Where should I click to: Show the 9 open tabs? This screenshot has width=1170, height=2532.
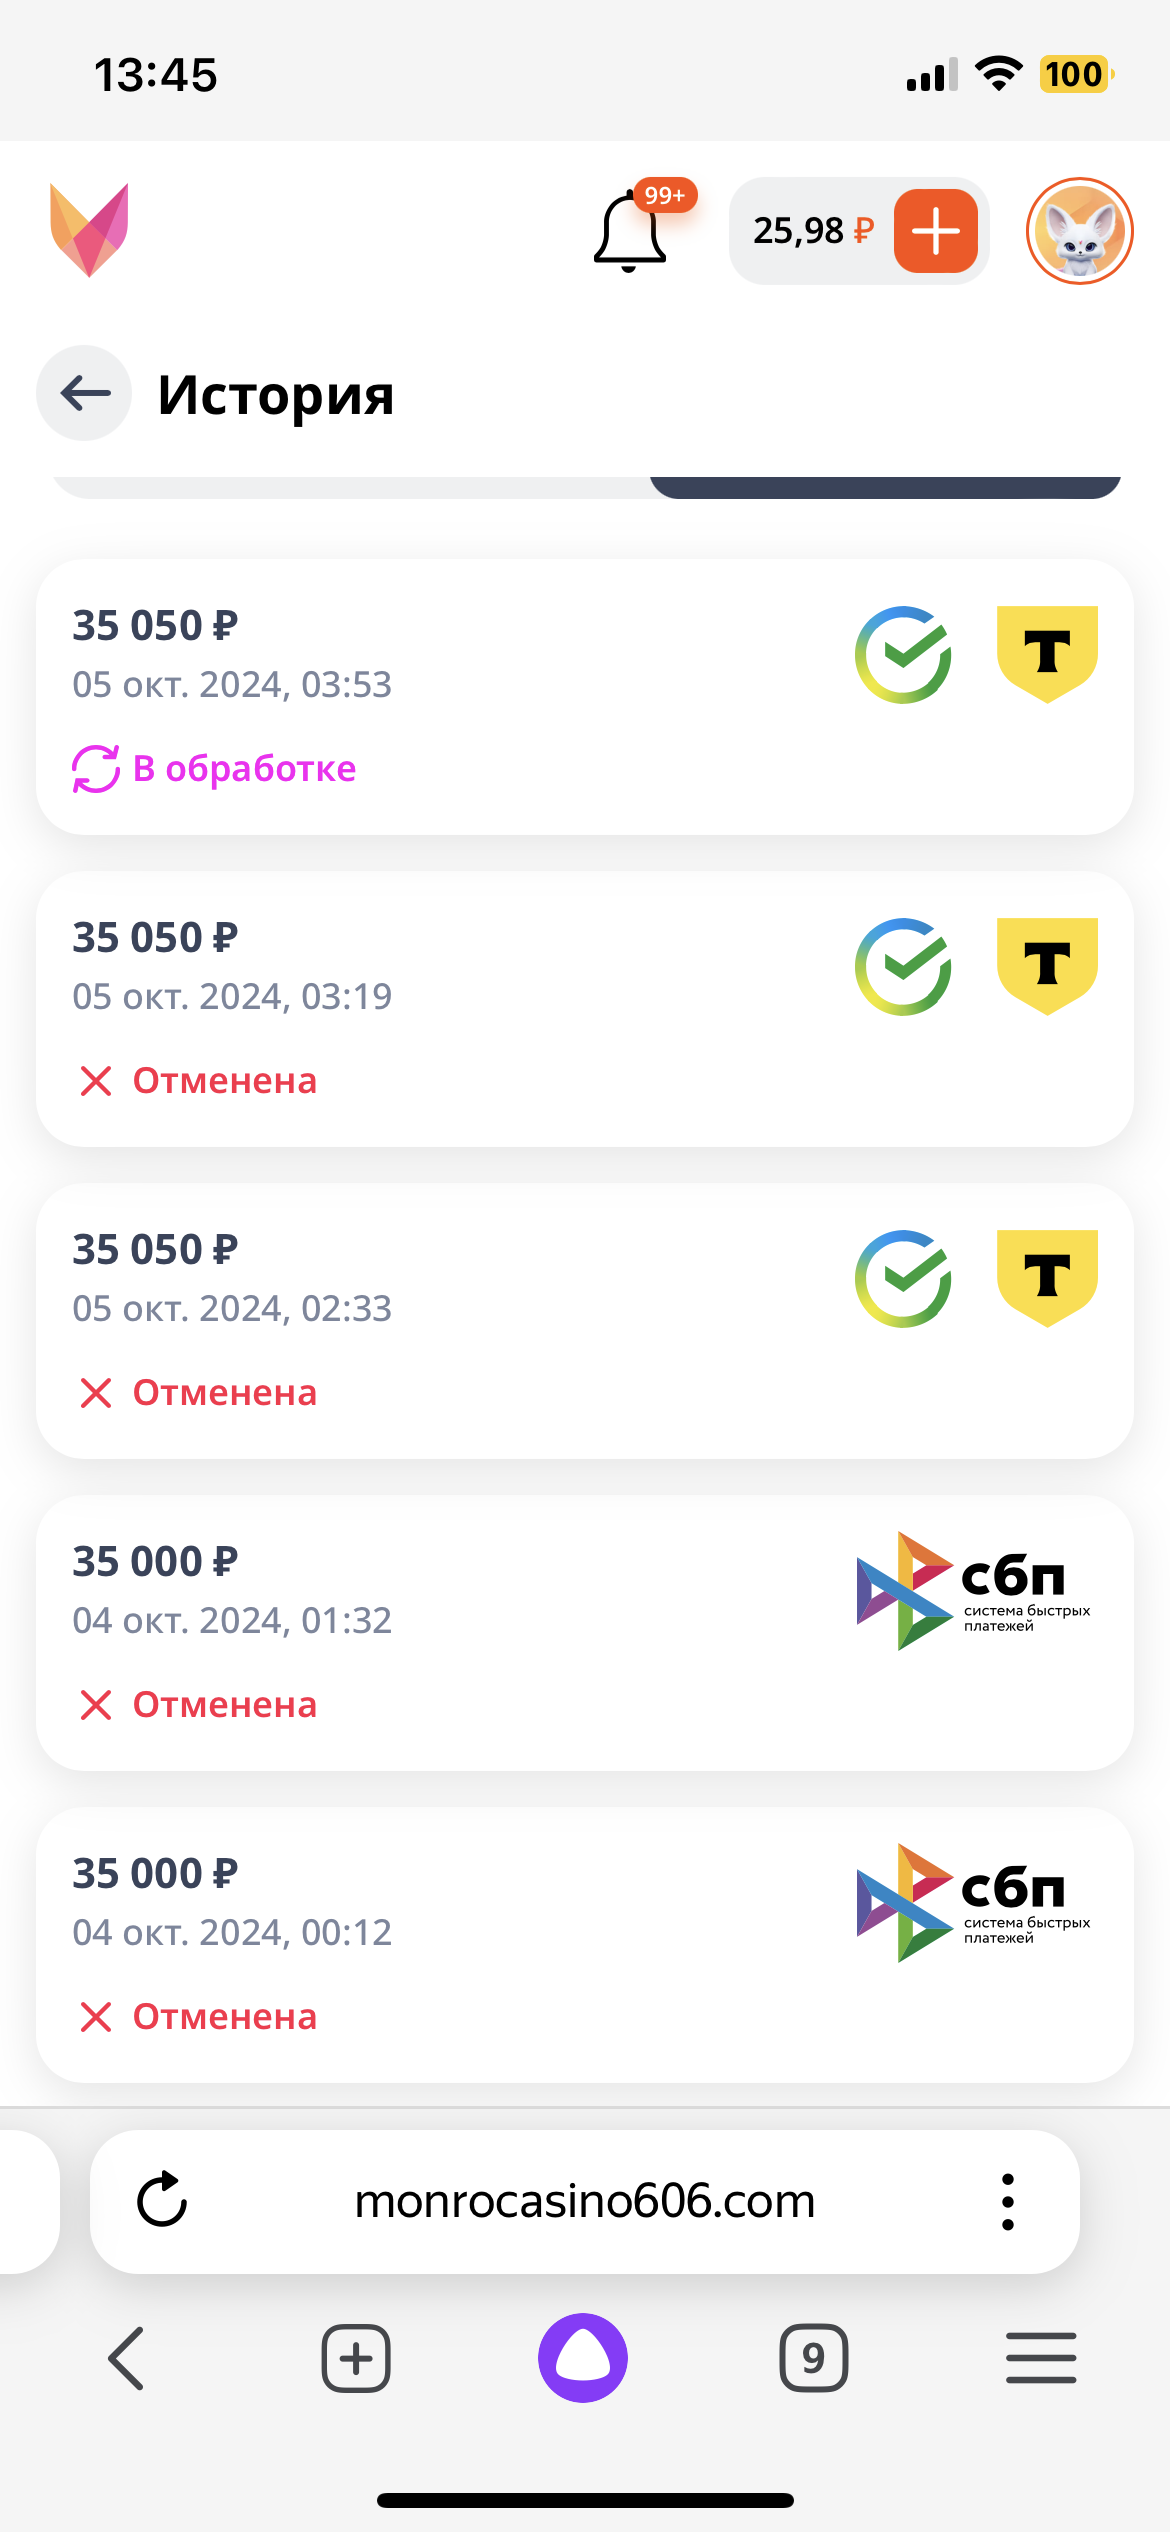click(813, 2358)
